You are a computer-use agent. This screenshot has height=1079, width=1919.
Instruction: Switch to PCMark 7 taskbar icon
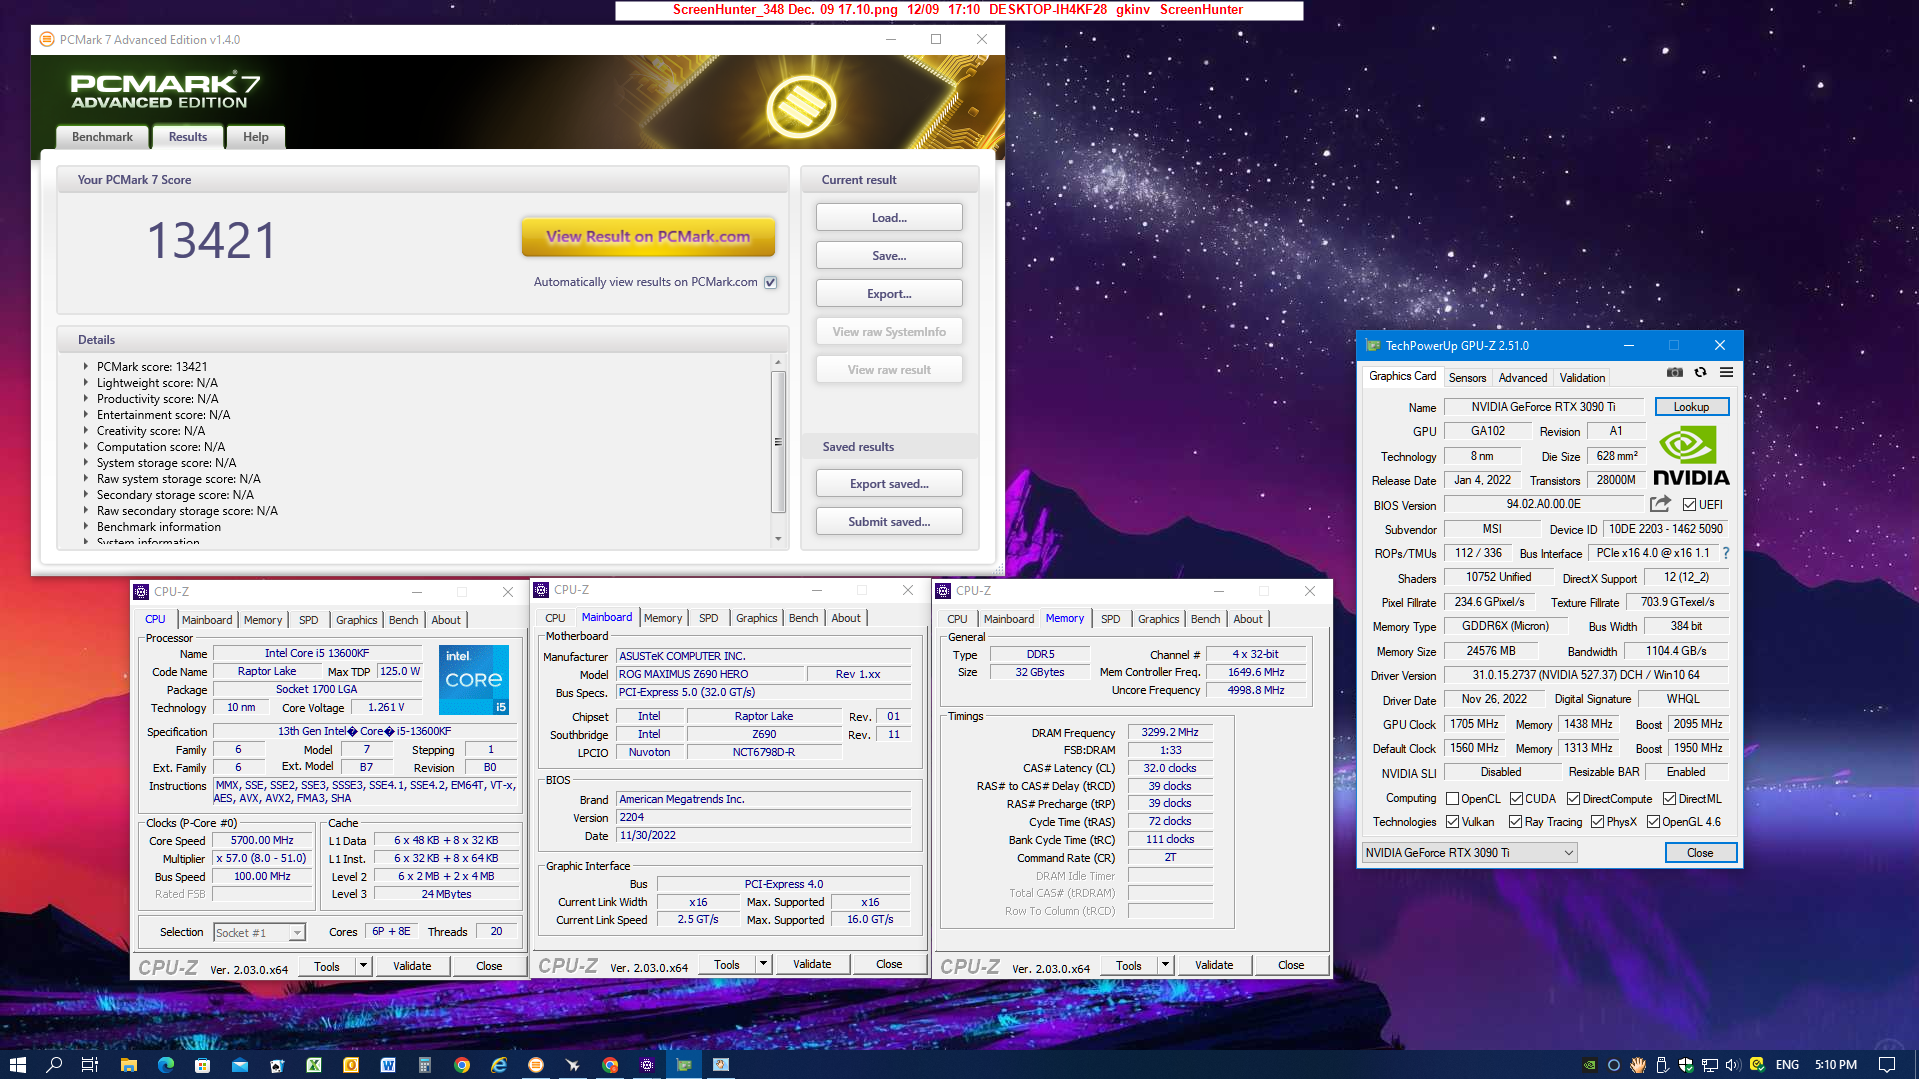[x=536, y=1065]
